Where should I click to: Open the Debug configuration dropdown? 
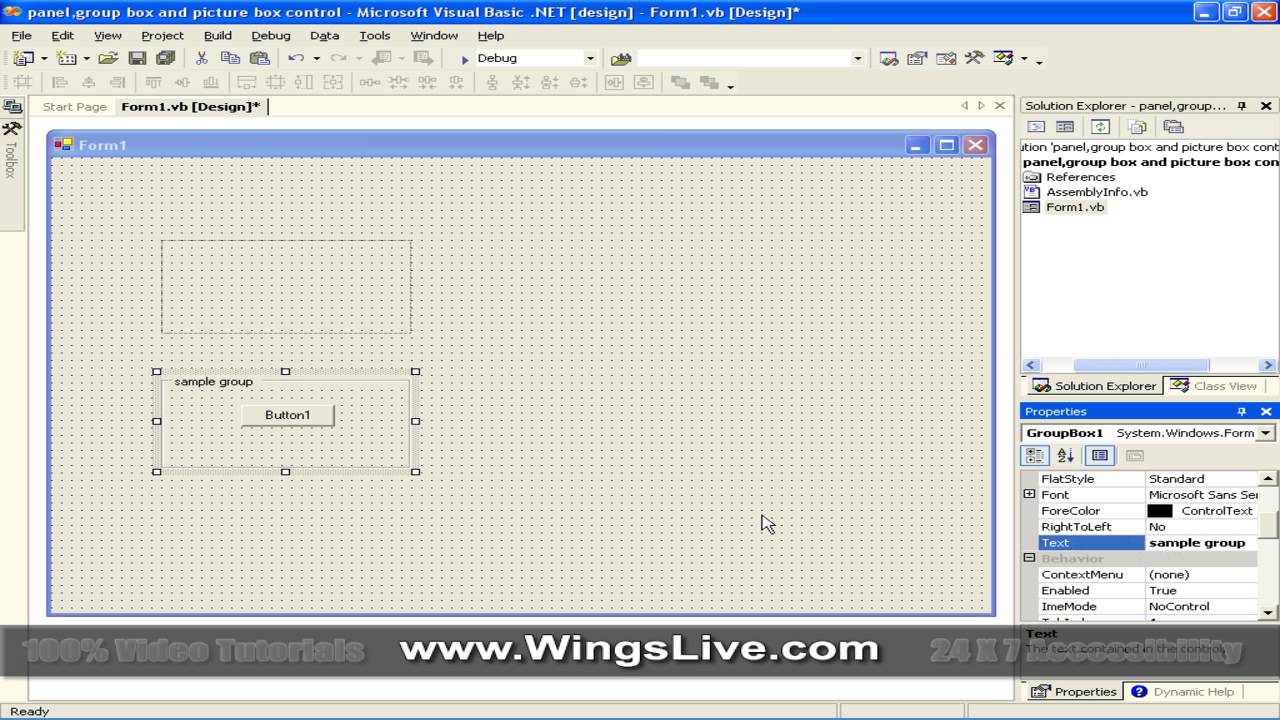pos(589,57)
